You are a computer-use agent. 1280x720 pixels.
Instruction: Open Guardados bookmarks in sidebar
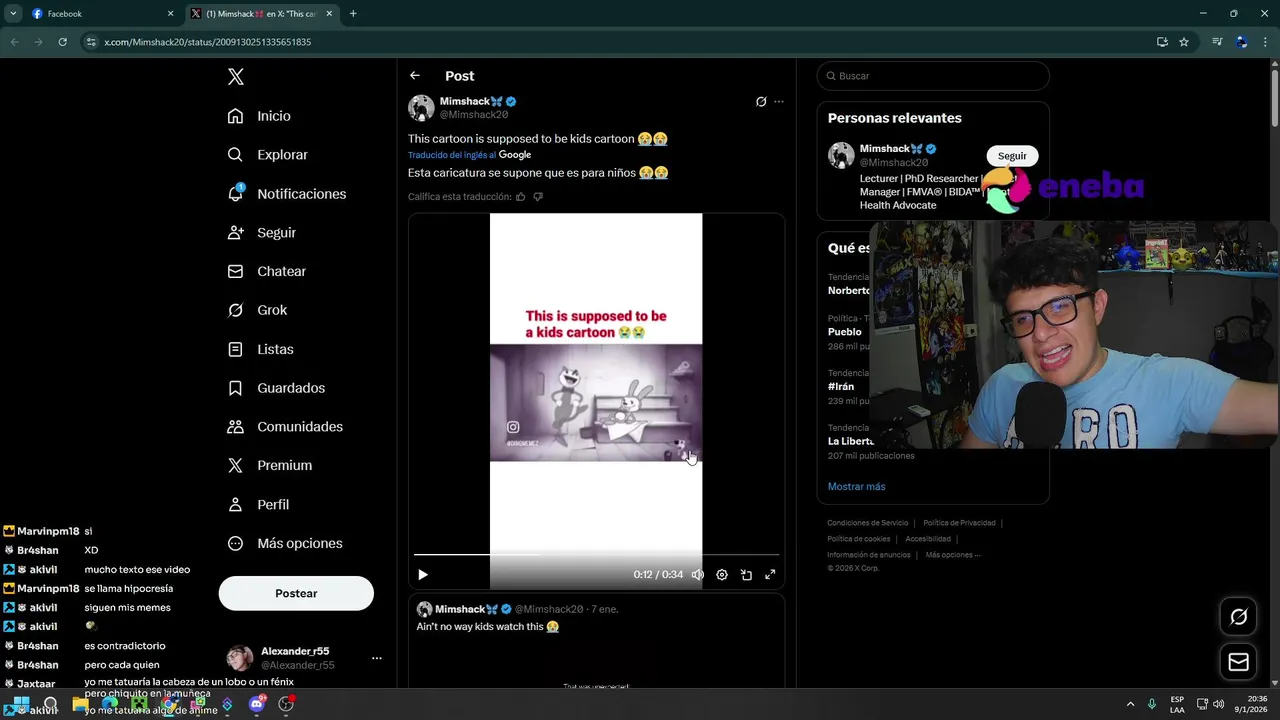277,388
